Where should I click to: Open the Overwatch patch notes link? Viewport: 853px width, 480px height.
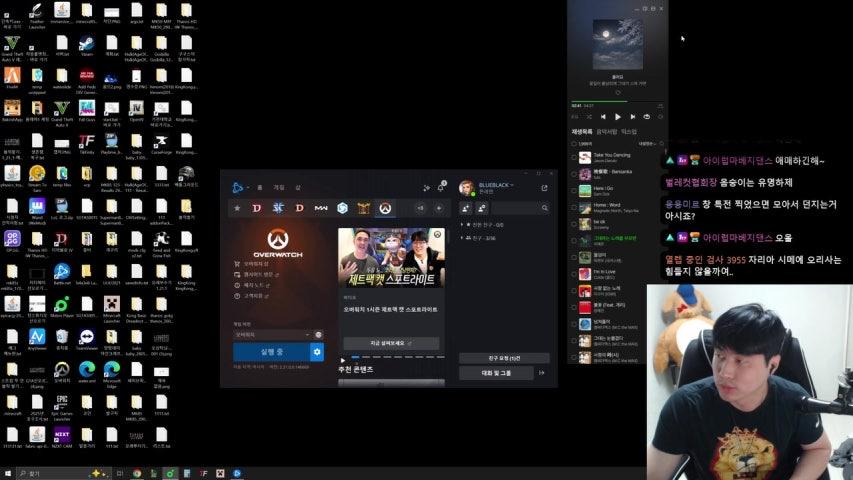[252, 285]
